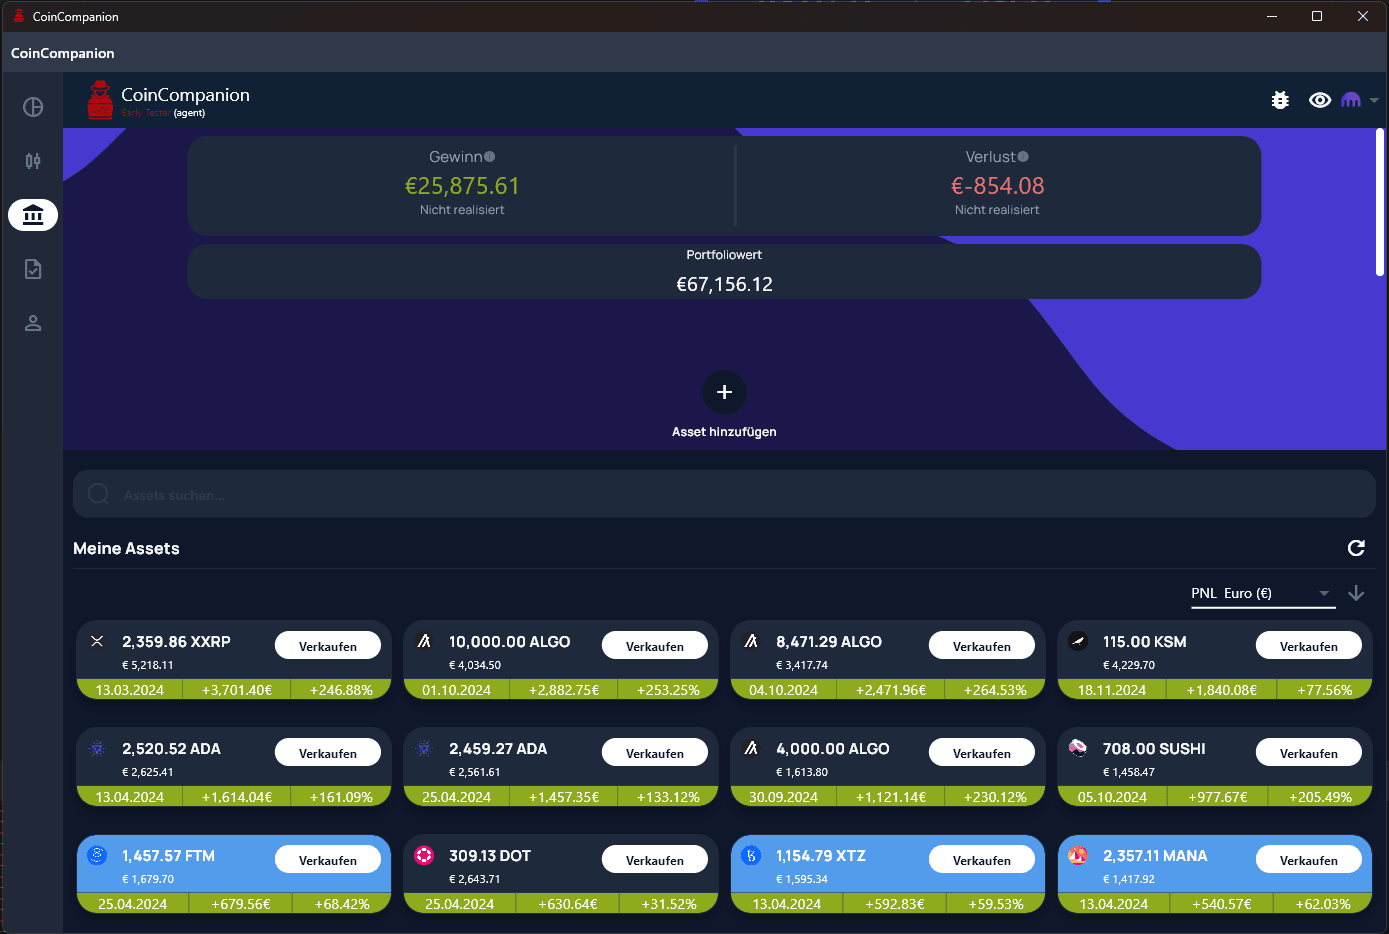Click the Gewinn info dot

489,157
